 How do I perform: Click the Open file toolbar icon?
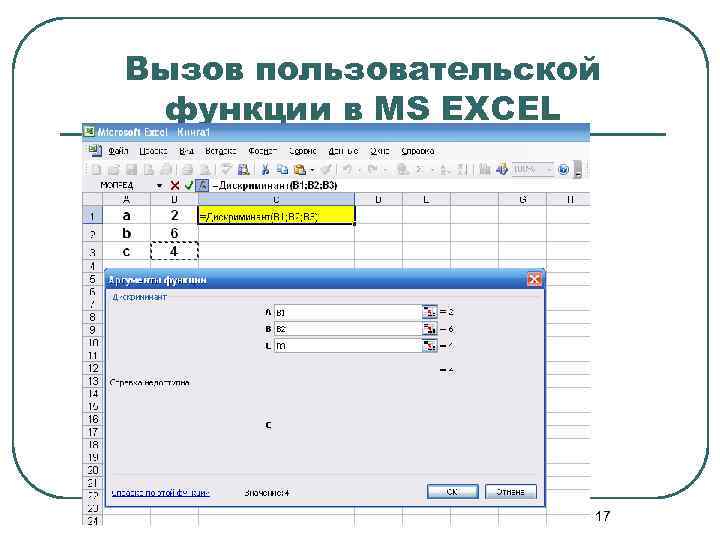click(113, 170)
